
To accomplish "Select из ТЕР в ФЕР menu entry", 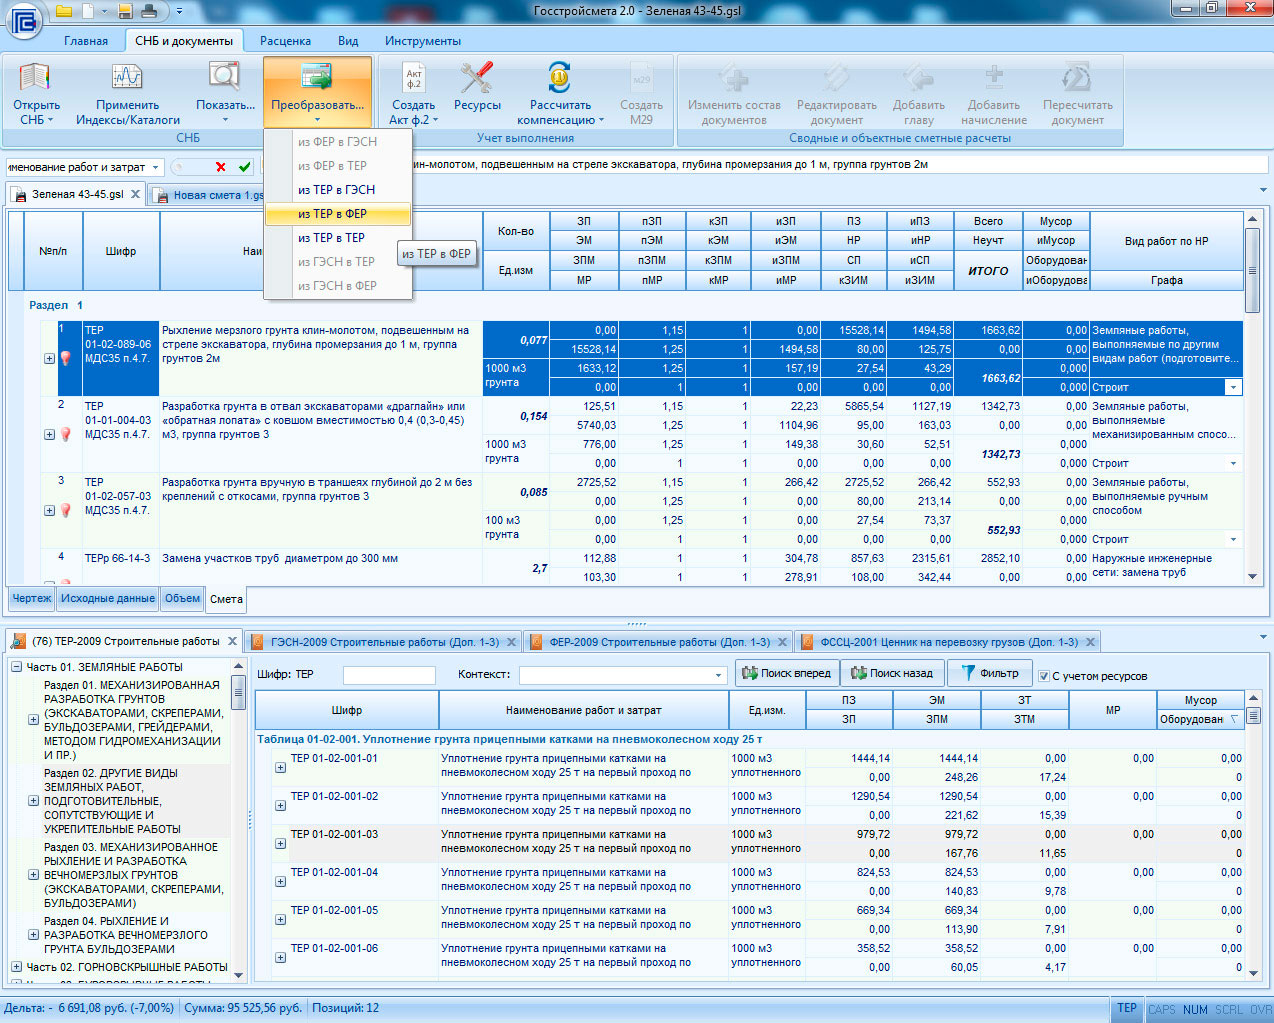I will click(332, 214).
